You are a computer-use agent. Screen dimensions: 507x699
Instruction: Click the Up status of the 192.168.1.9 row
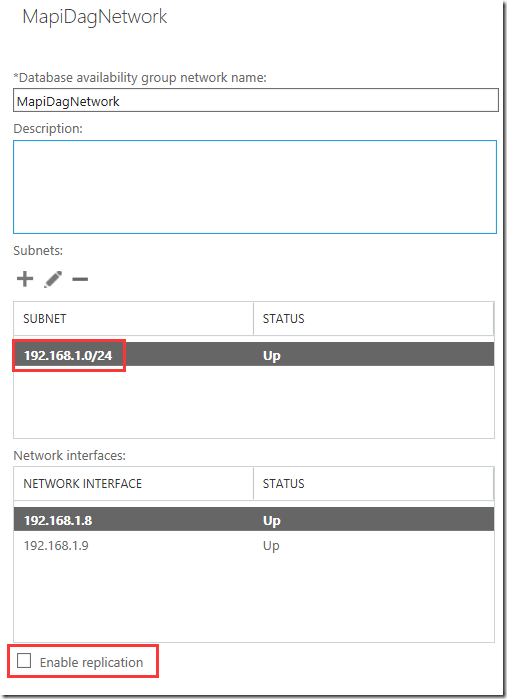click(271, 546)
